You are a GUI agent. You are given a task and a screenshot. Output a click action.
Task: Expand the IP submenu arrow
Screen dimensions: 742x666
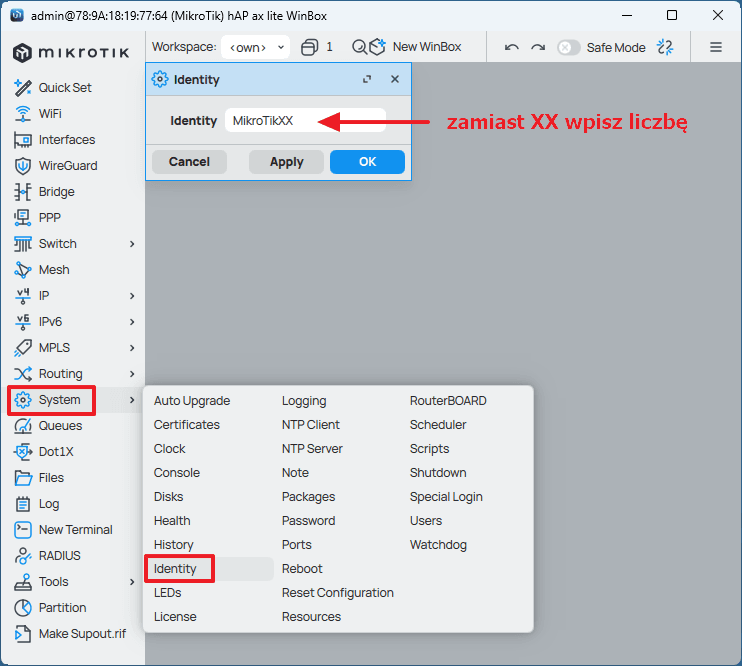[x=132, y=296]
